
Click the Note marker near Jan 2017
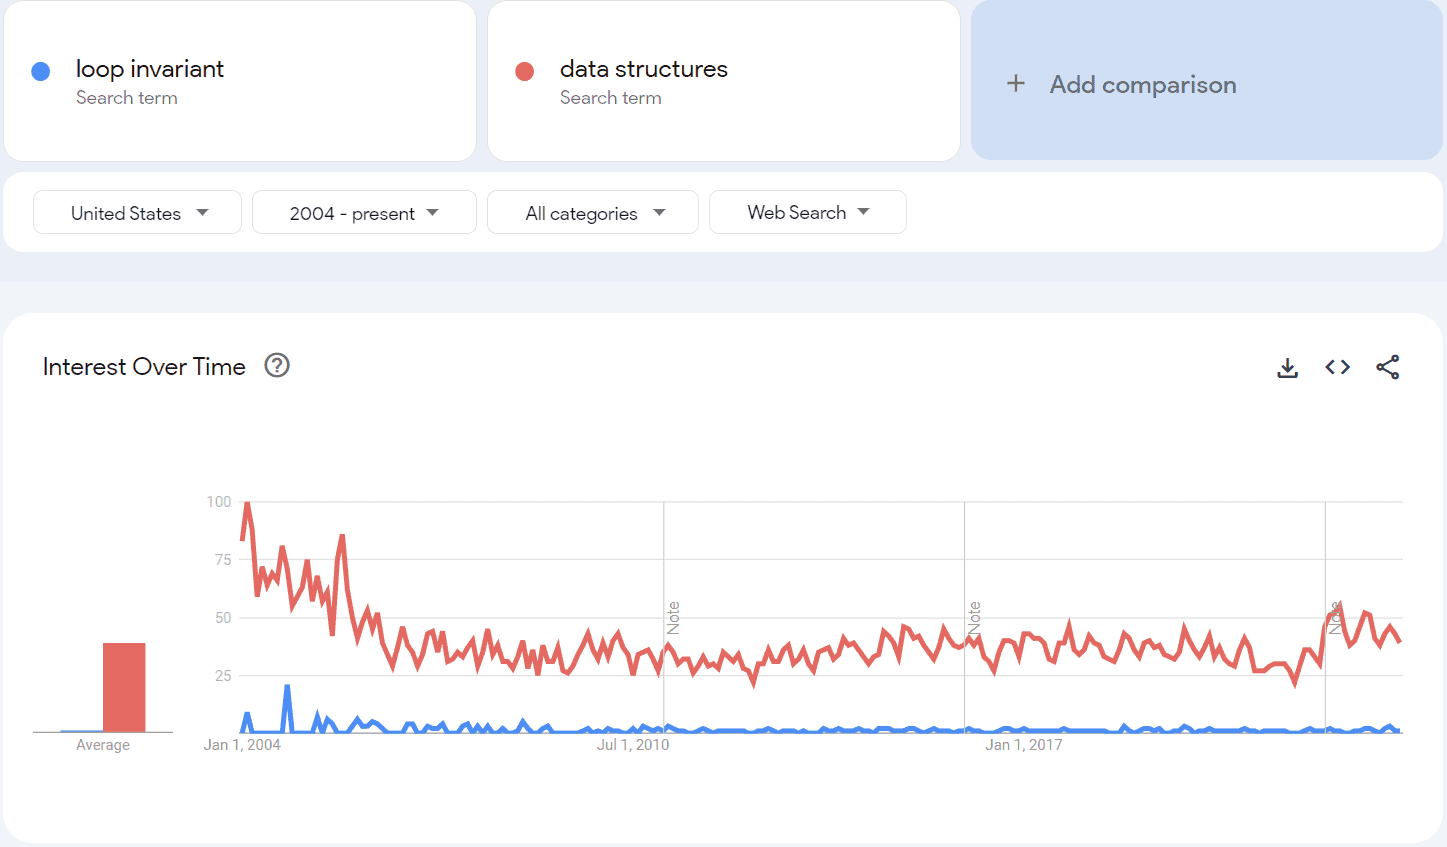click(975, 617)
